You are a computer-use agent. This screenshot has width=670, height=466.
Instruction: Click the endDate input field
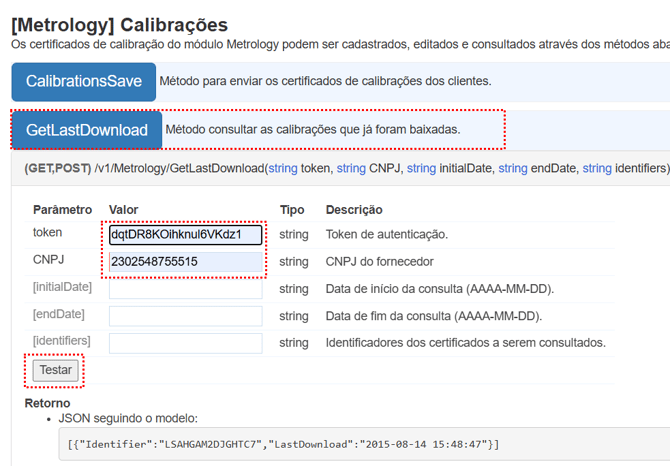point(186,316)
